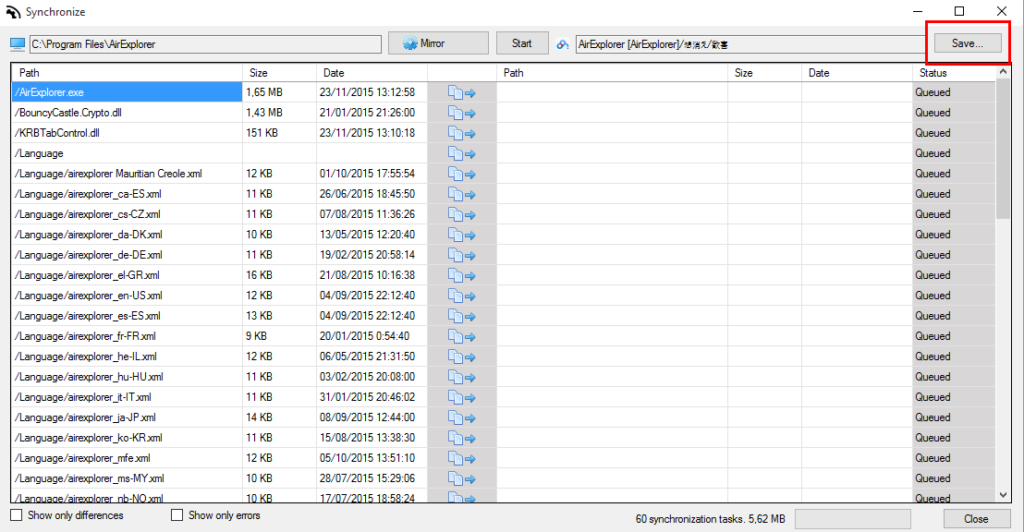Click the vertical scrollbar thumb

(x=1003, y=149)
